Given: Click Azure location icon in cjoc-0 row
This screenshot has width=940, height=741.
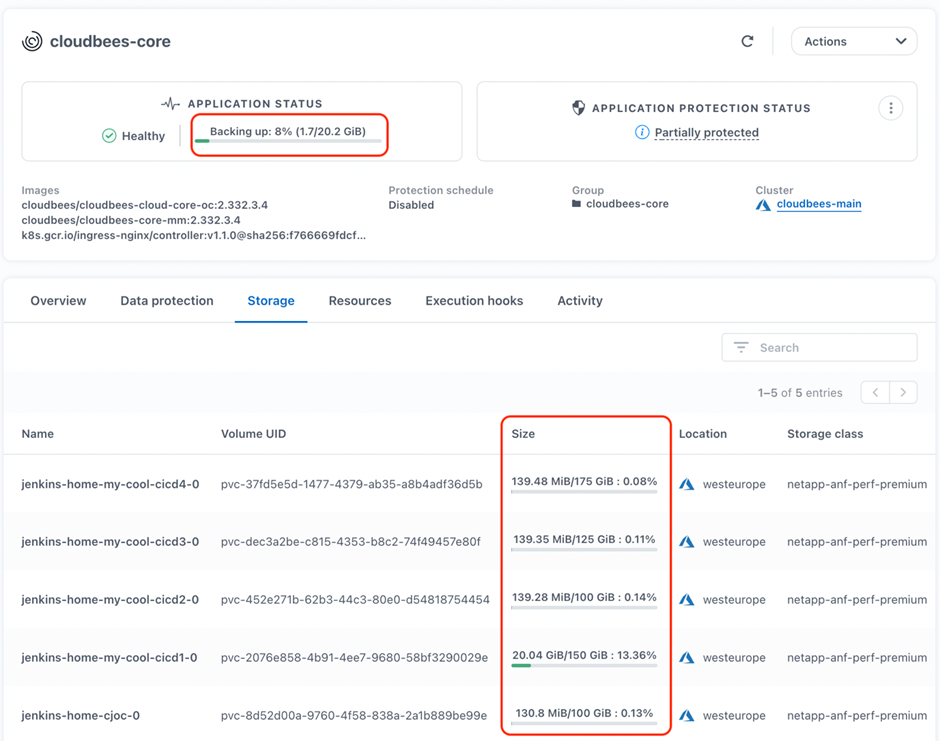Looking at the screenshot, I should (687, 716).
